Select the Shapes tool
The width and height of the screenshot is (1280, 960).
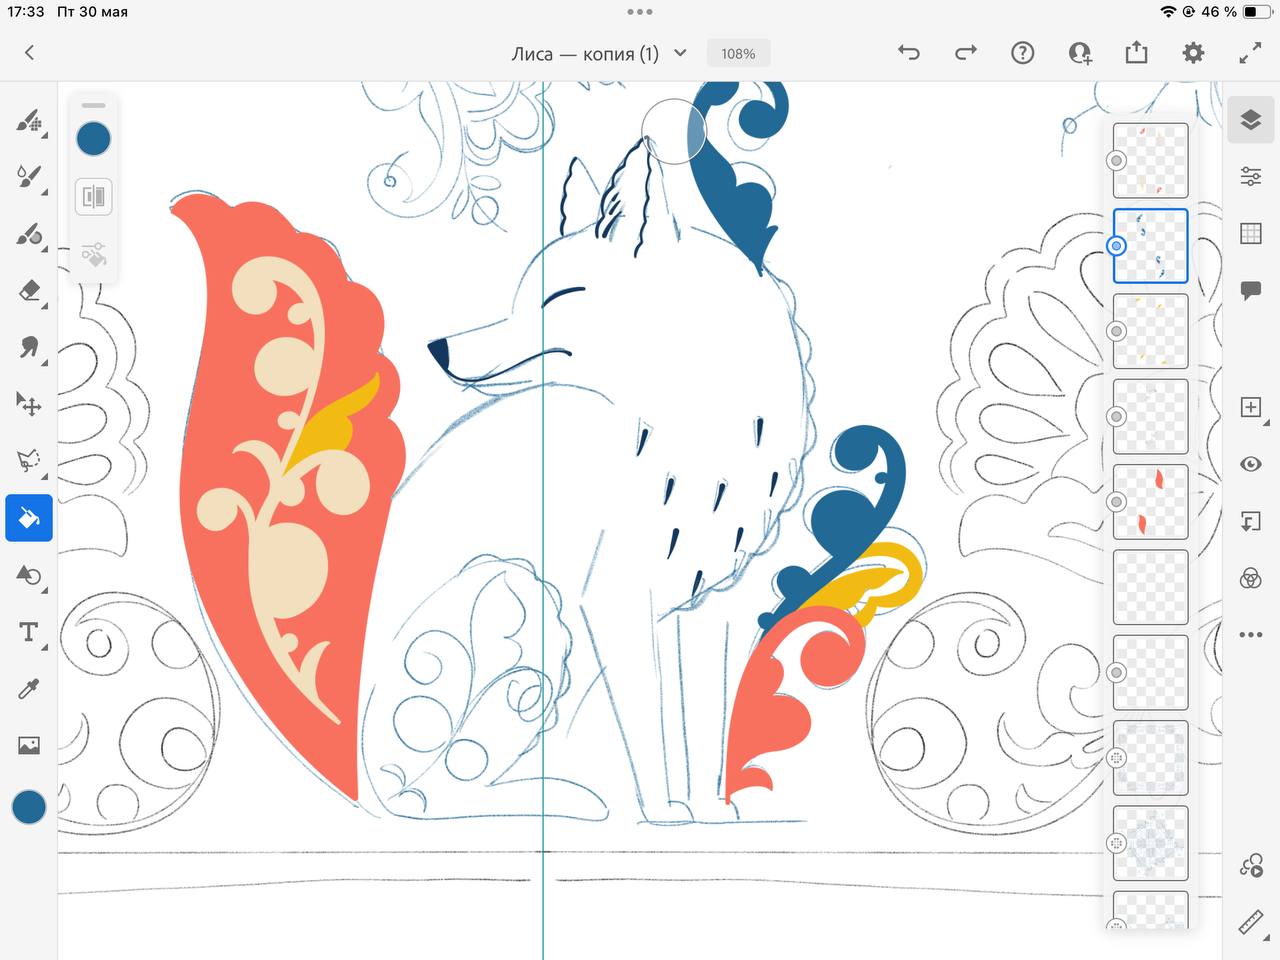29,575
